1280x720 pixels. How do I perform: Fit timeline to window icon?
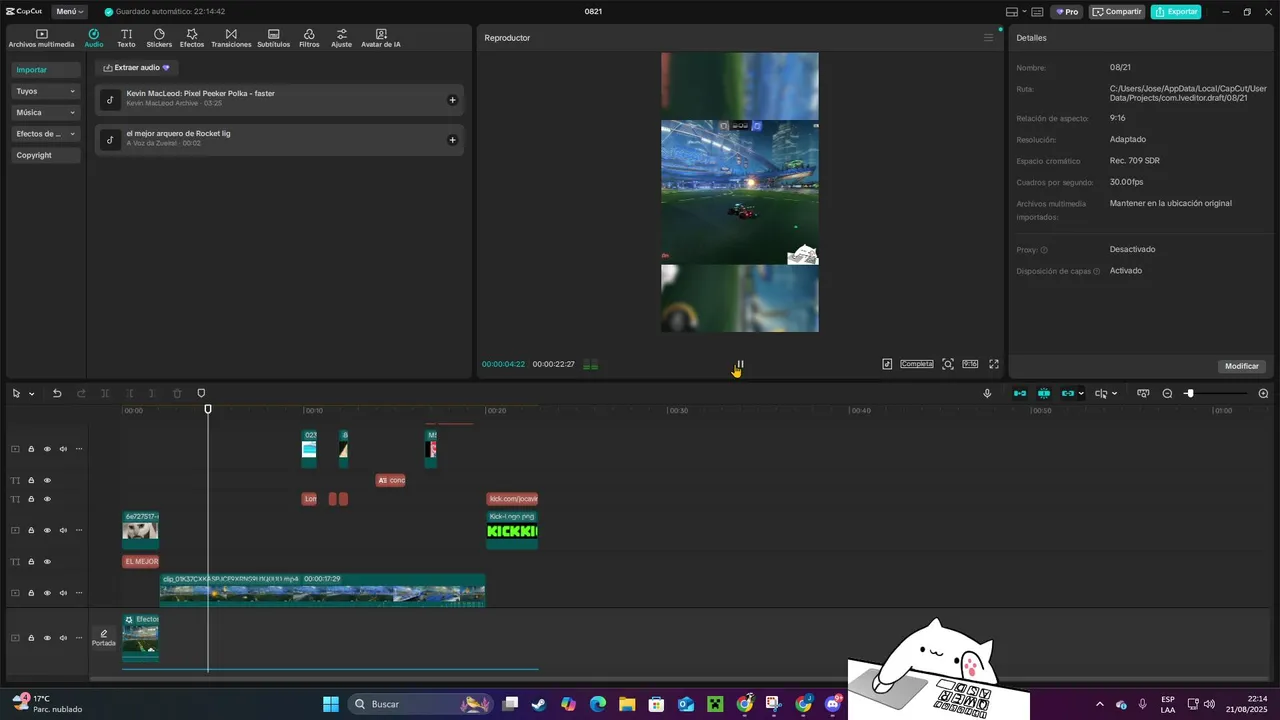pos(1143,394)
